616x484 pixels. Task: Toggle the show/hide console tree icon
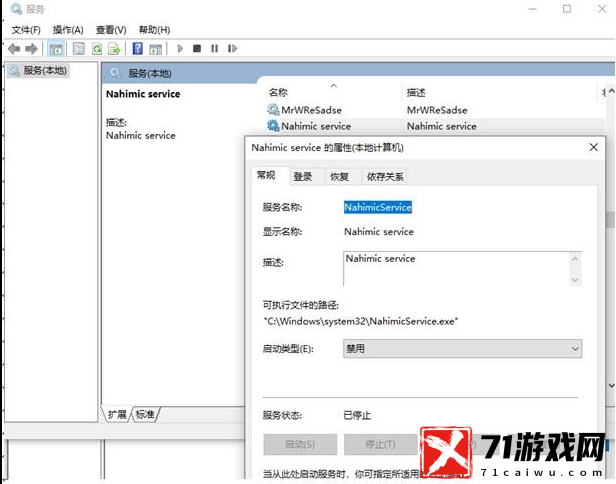pyautogui.click(x=56, y=49)
